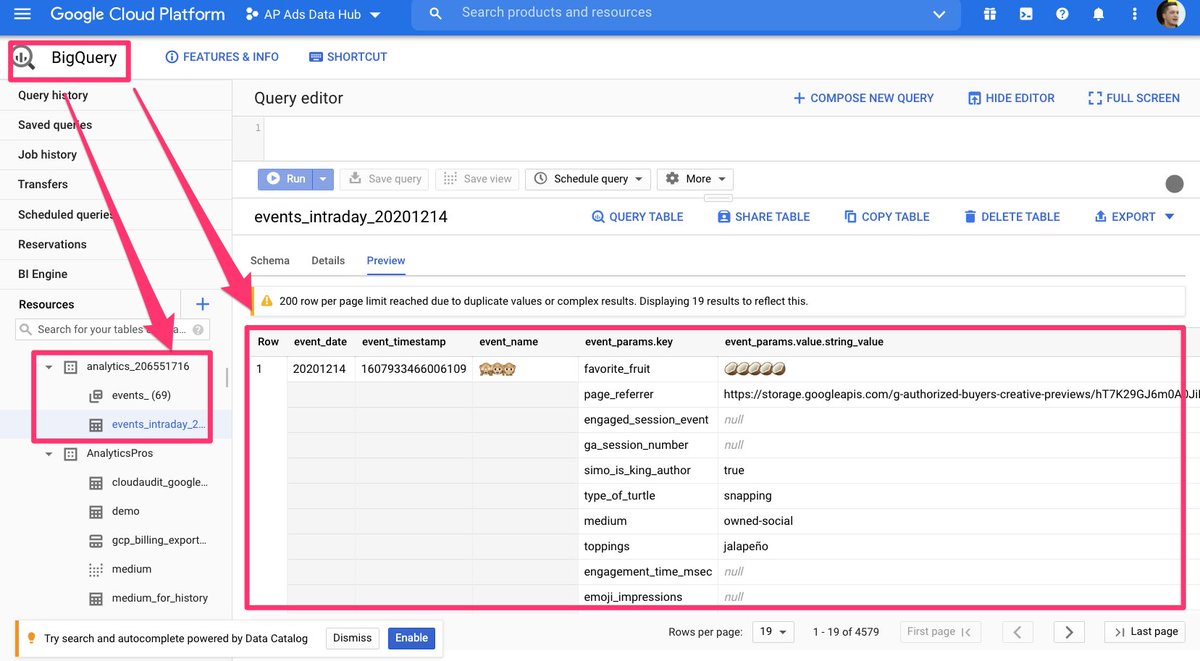Click DELETE TABLE

(1011, 217)
